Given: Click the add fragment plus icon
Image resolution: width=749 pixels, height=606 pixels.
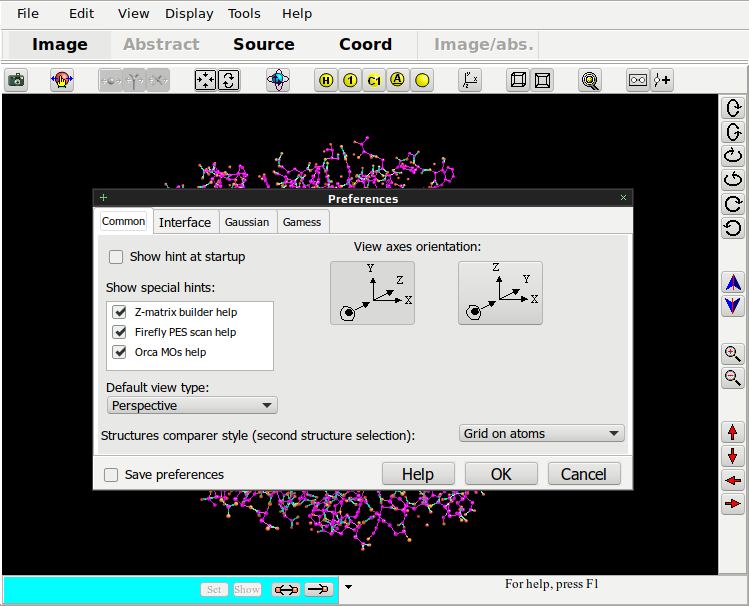Looking at the screenshot, I should click(x=662, y=80).
